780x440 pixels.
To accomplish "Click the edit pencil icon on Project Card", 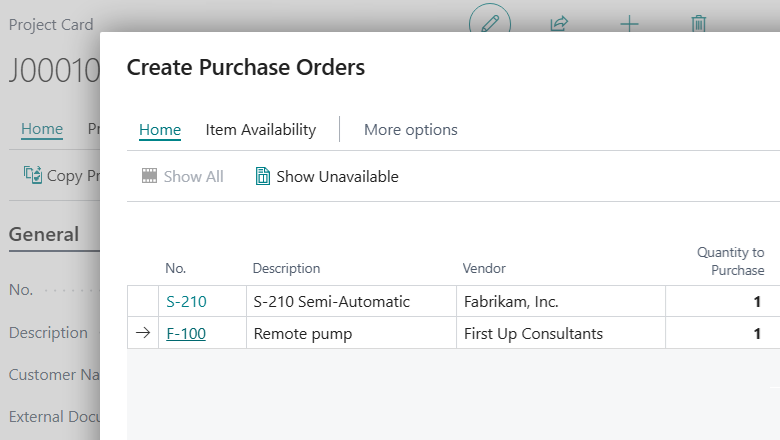I will pos(490,23).
